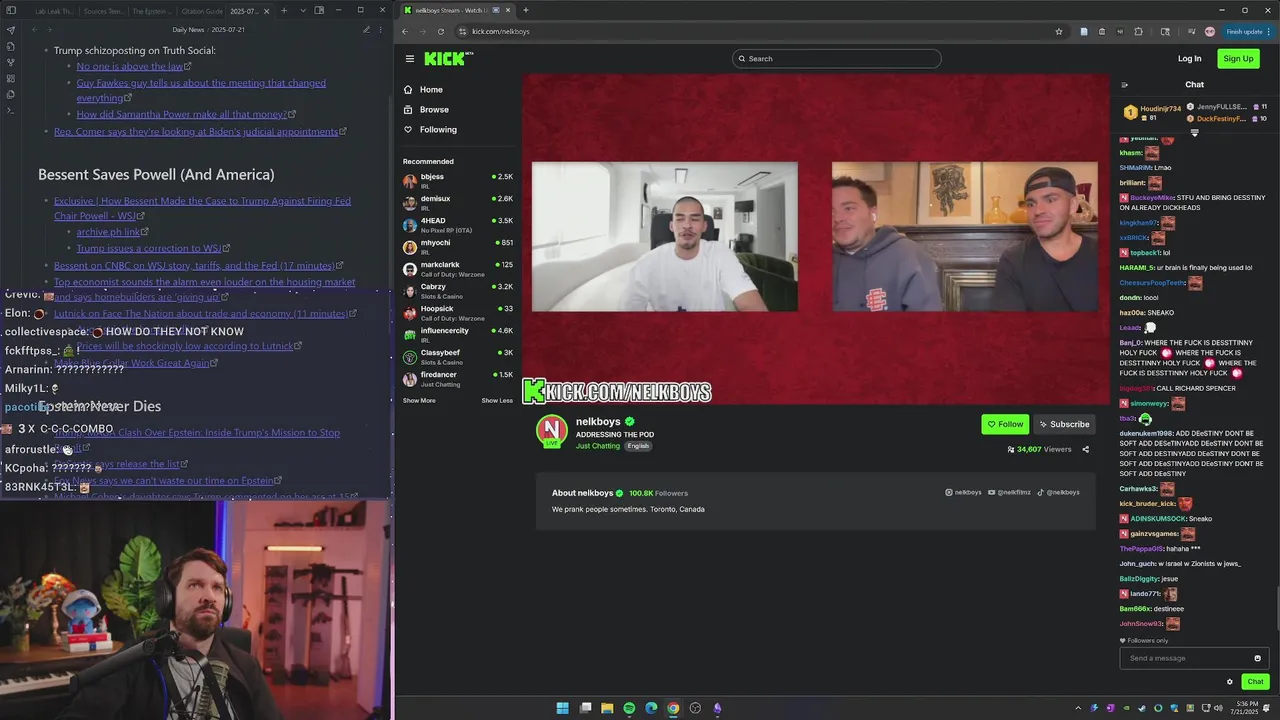Open recommended channel Classybeef
Image resolution: width=1280 pixels, height=720 pixels.
pyautogui.click(x=457, y=357)
